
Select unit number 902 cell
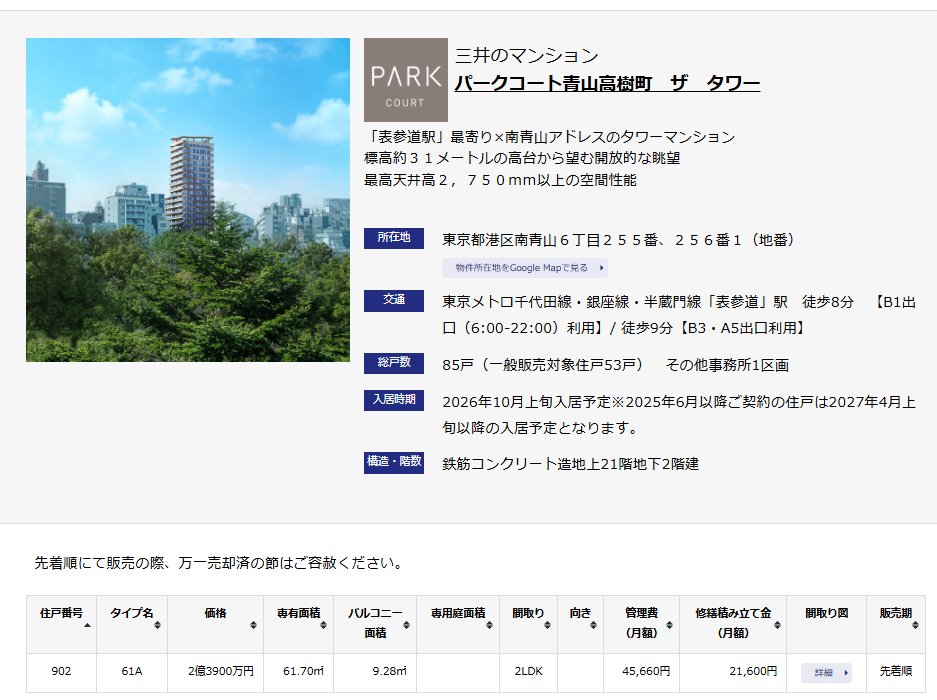(61, 671)
